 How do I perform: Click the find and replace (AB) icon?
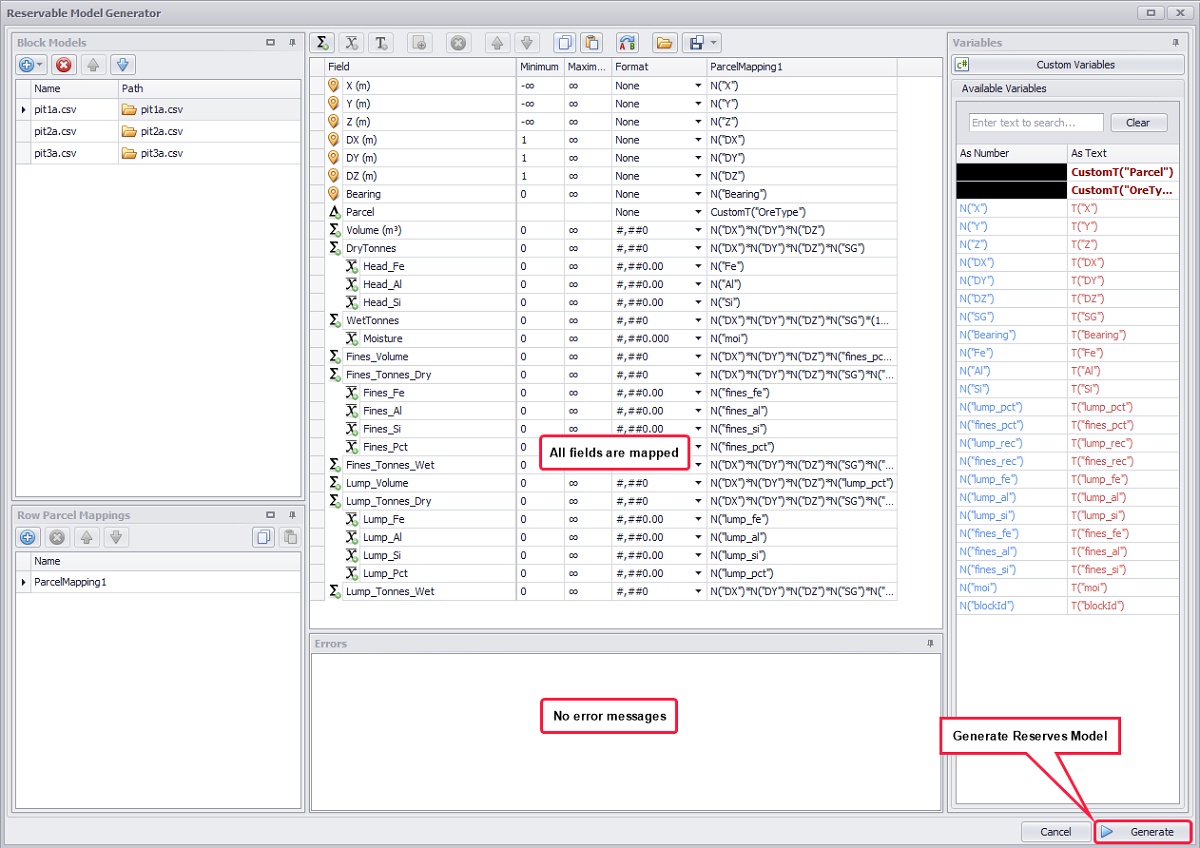627,43
